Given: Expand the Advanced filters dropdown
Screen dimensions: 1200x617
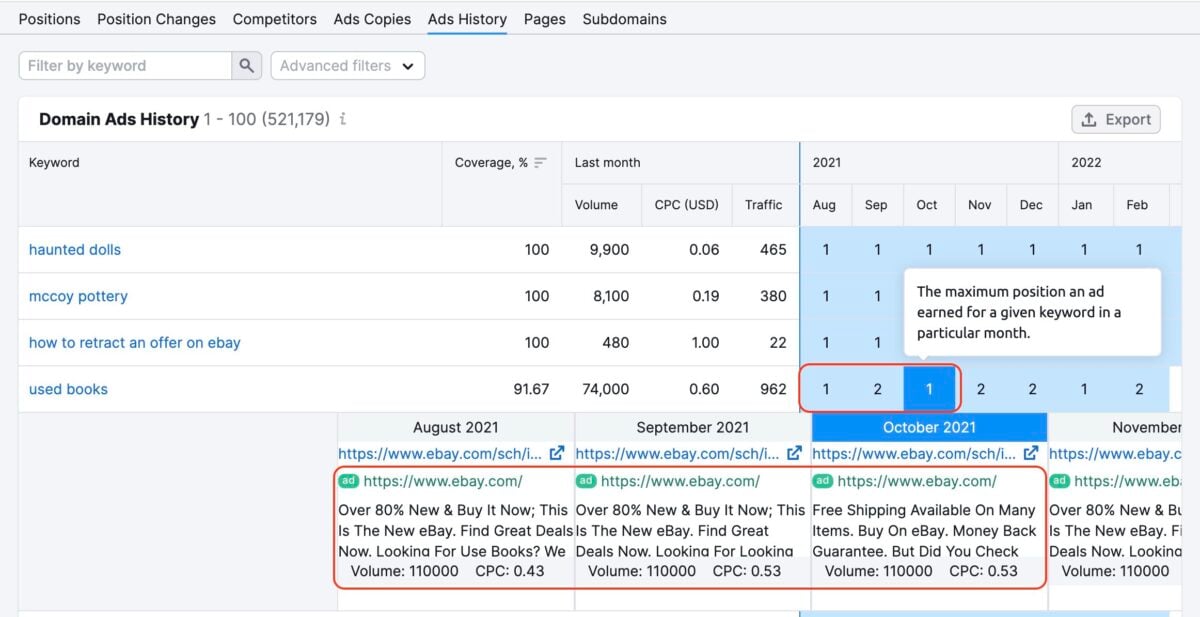Looking at the screenshot, I should point(347,65).
